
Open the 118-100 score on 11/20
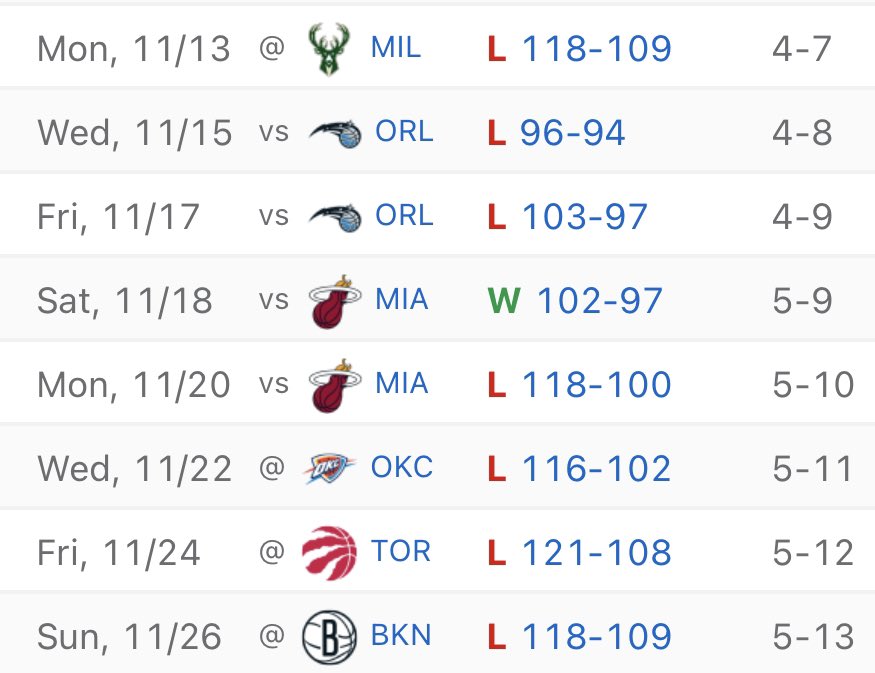click(597, 384)
